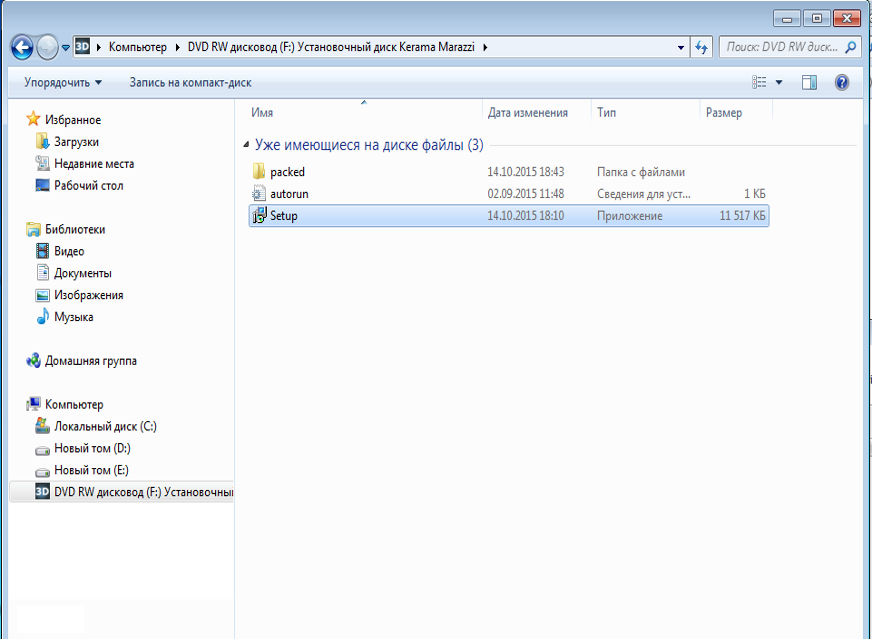The image size is (872, 639).
Task: Select the packed folder
Action: 286,172
